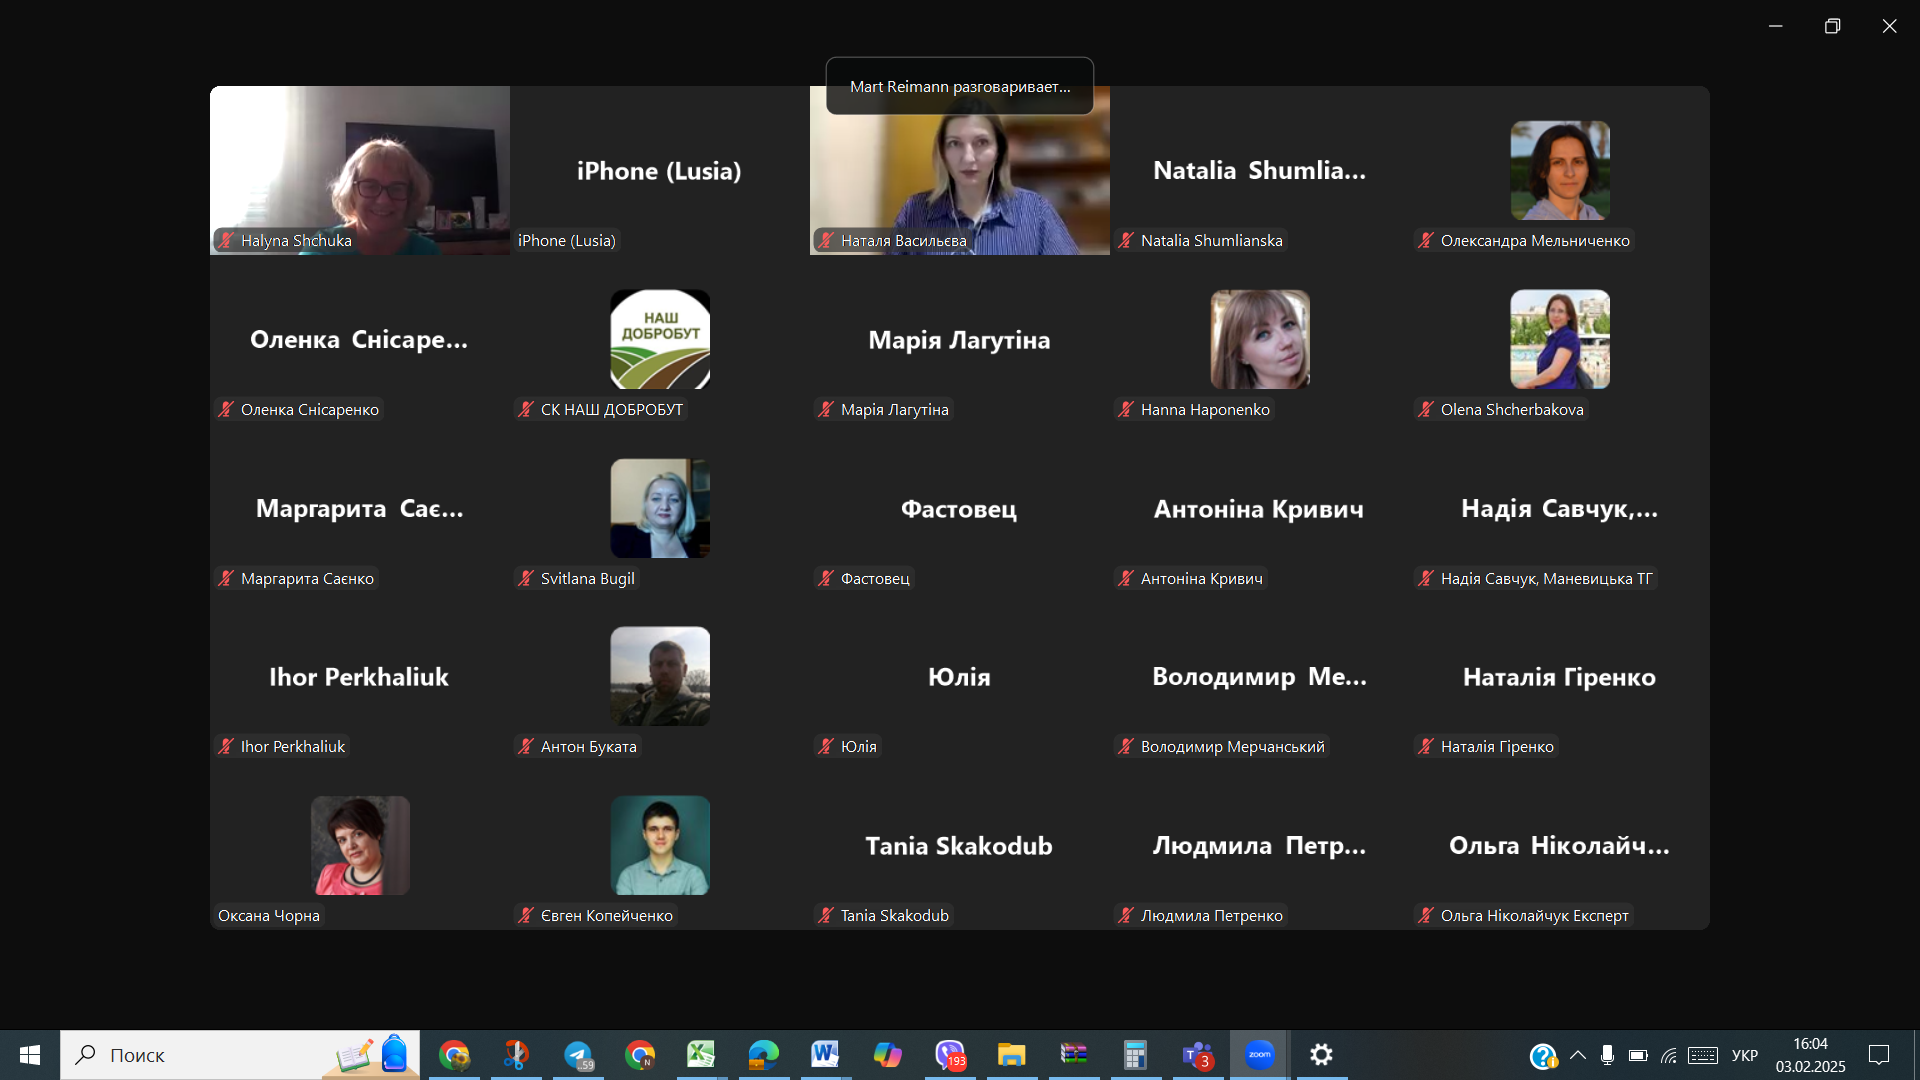This screenshot has width=1920, height=1080.
Task: Open the notification center icon
Action: pos(1879,1055)
